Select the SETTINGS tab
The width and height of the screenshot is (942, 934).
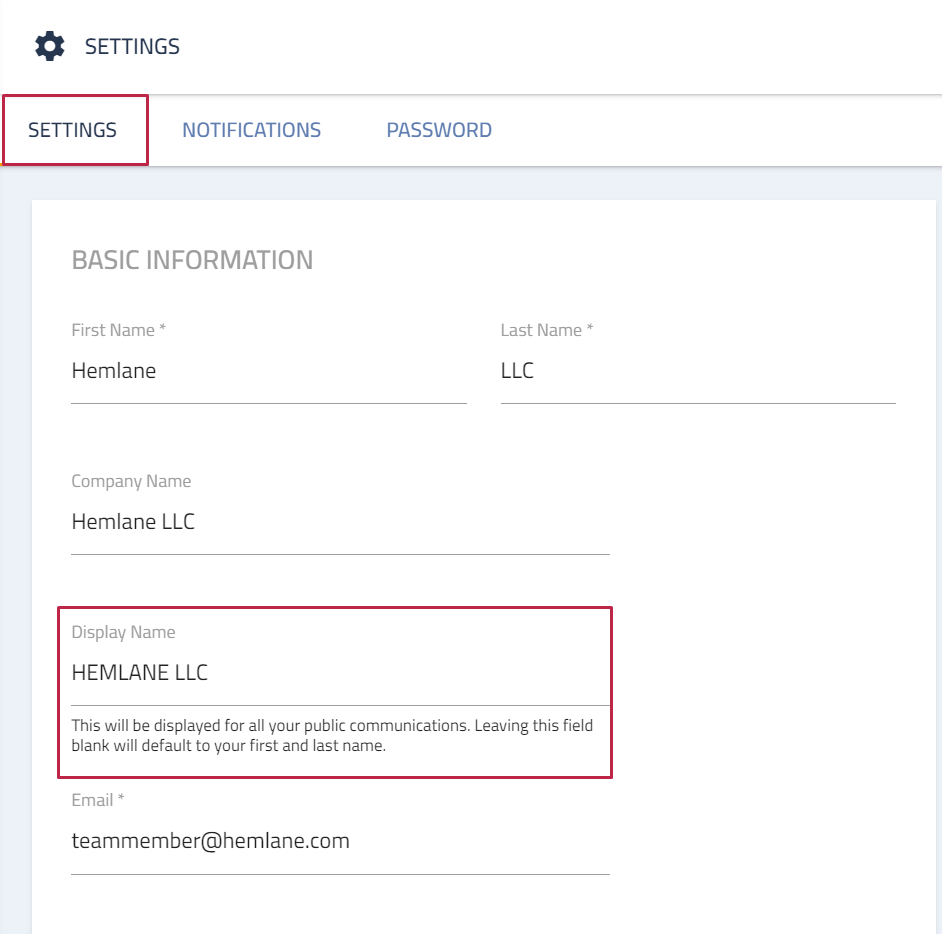point(73,130)
